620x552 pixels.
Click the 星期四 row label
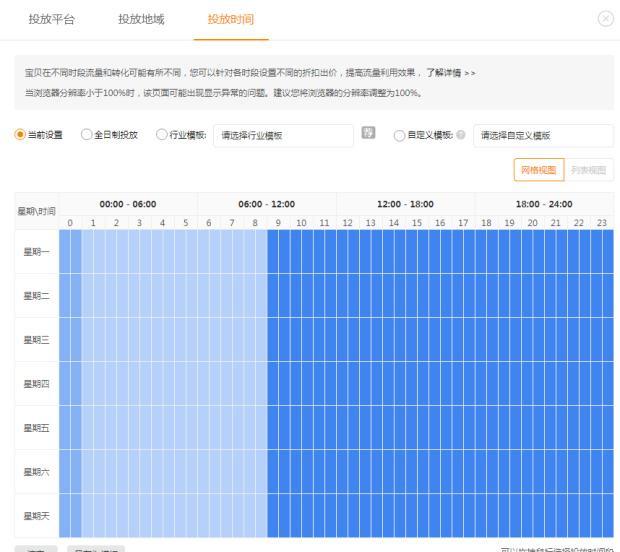[37, 384]
